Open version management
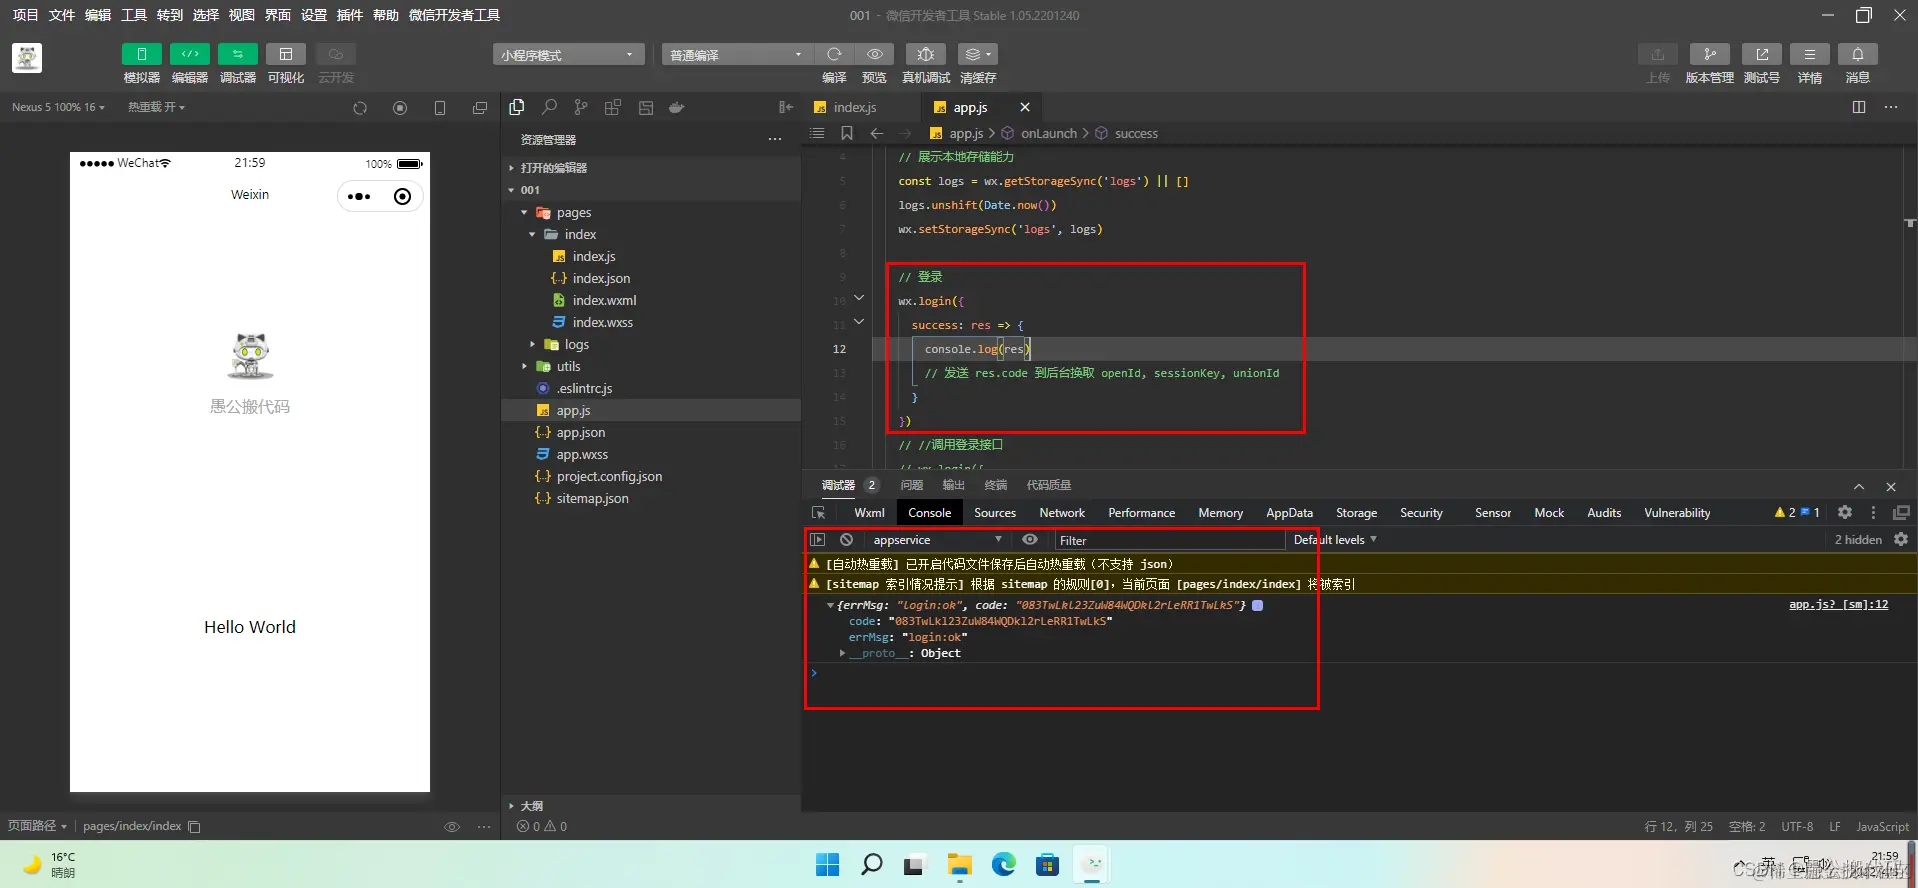 tap(1709, 54)
